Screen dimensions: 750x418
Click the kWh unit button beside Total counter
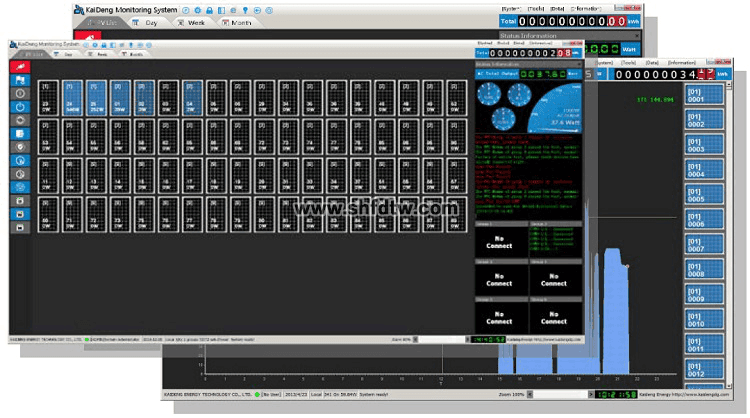[x=634, y=21]
